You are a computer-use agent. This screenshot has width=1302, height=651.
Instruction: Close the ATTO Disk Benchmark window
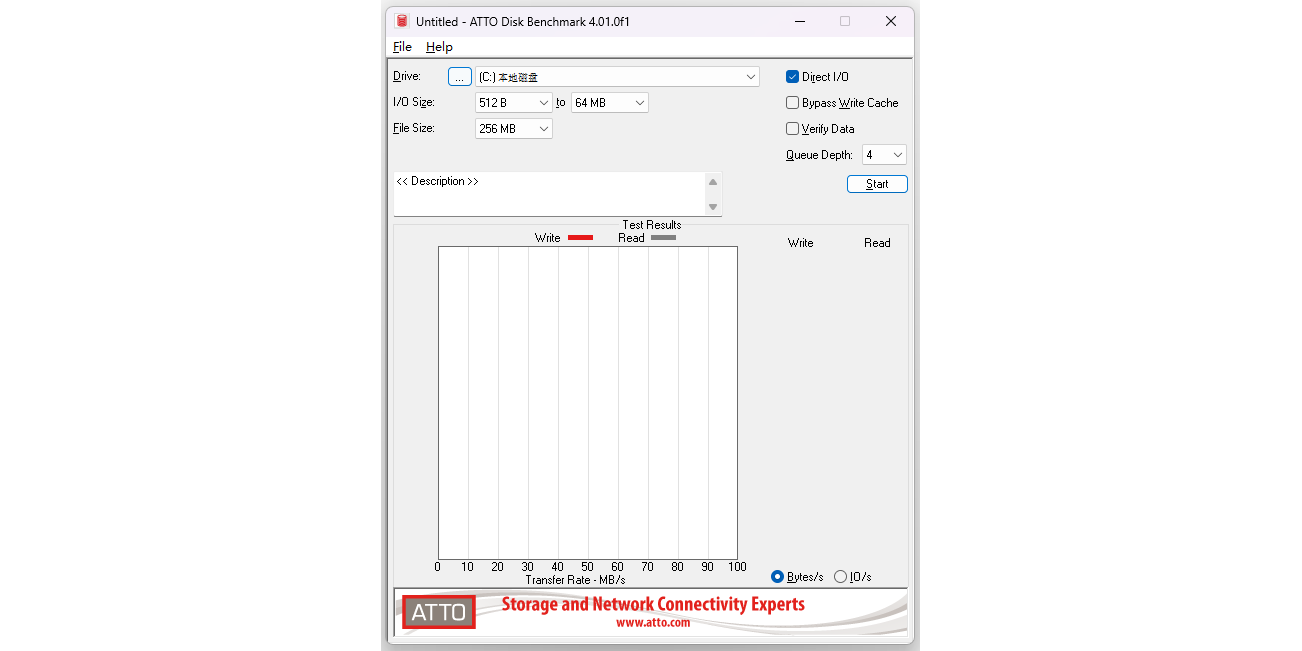[891, 21]
